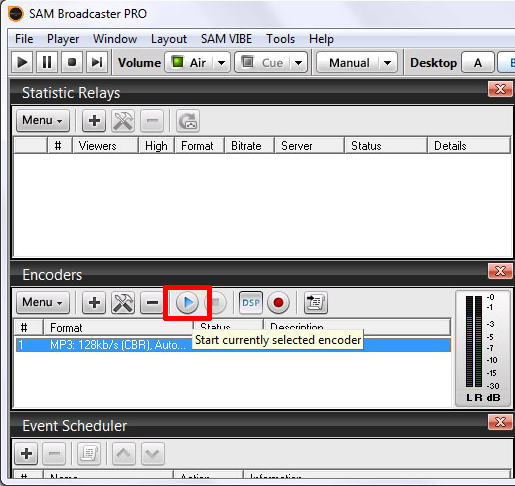Close the Encoders panel
This screenshot has height=486, width=515.
pos(500,271)
